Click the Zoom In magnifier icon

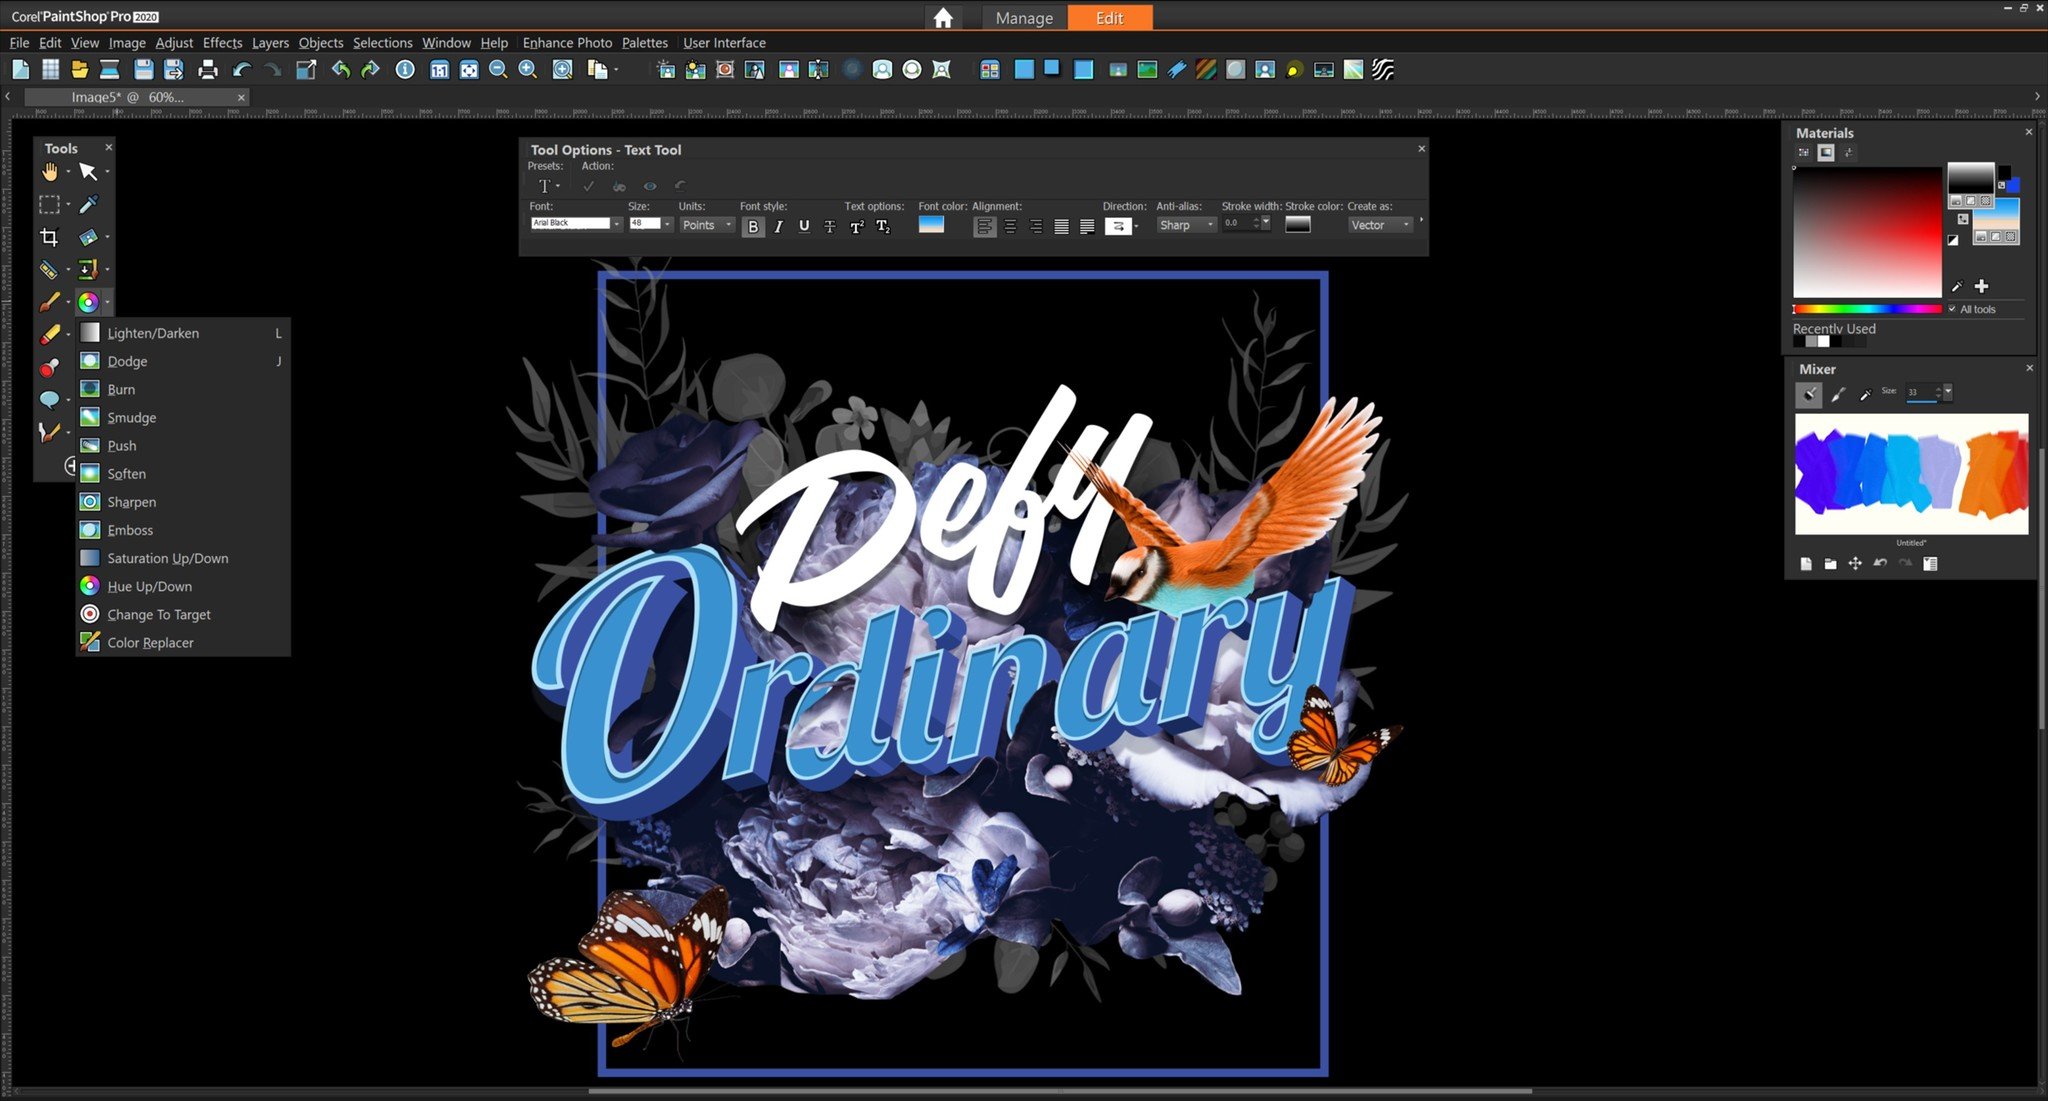[x=528, y=69]
